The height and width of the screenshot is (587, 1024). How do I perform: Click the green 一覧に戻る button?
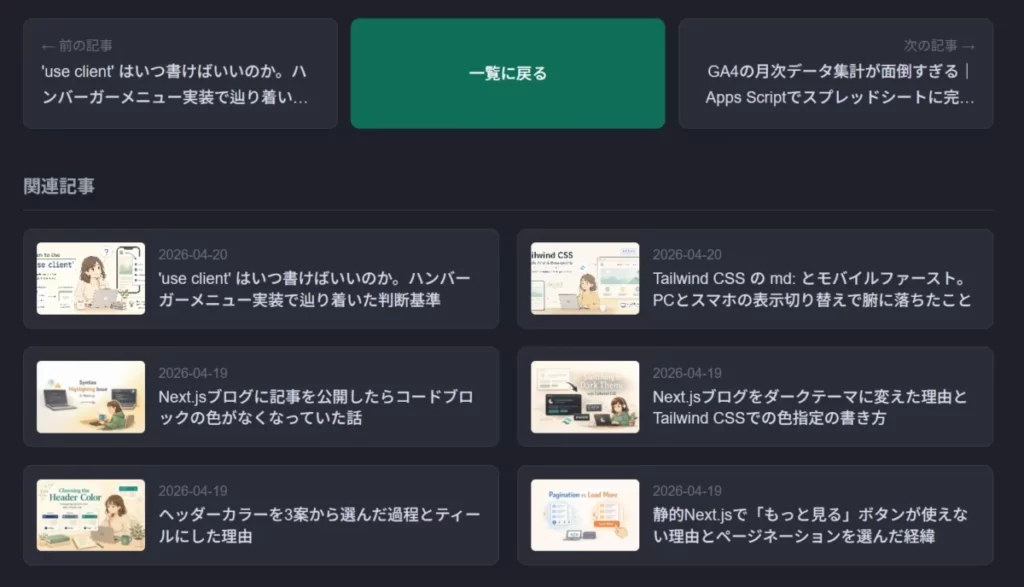click(x=507, y=73)
